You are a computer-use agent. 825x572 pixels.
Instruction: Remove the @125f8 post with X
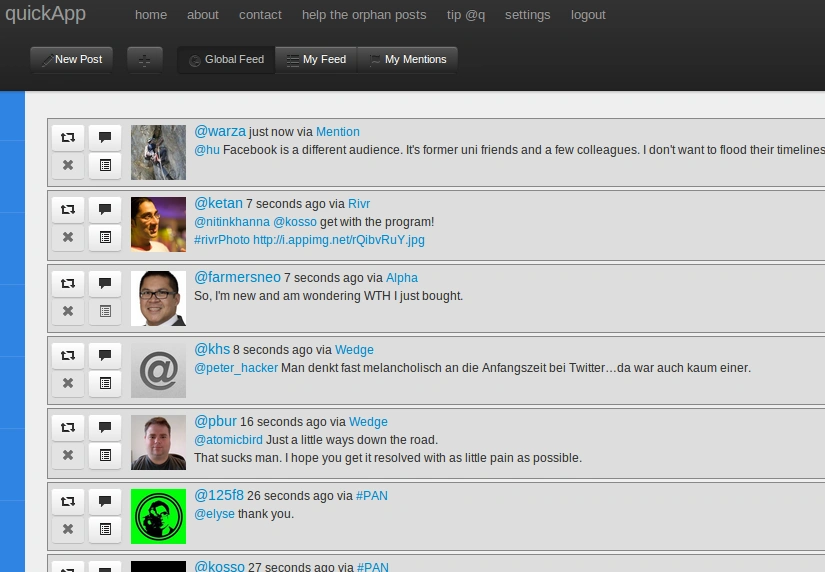tap(68, 530)
